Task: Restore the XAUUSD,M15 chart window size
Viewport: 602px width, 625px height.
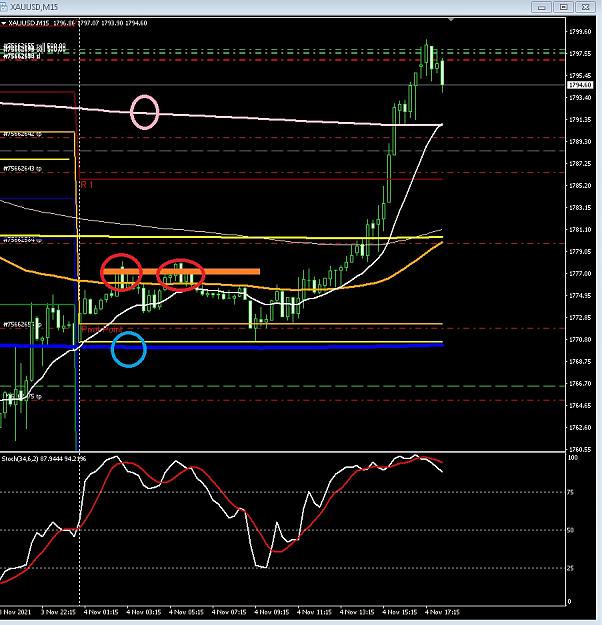Action: (x=563, y=7)
